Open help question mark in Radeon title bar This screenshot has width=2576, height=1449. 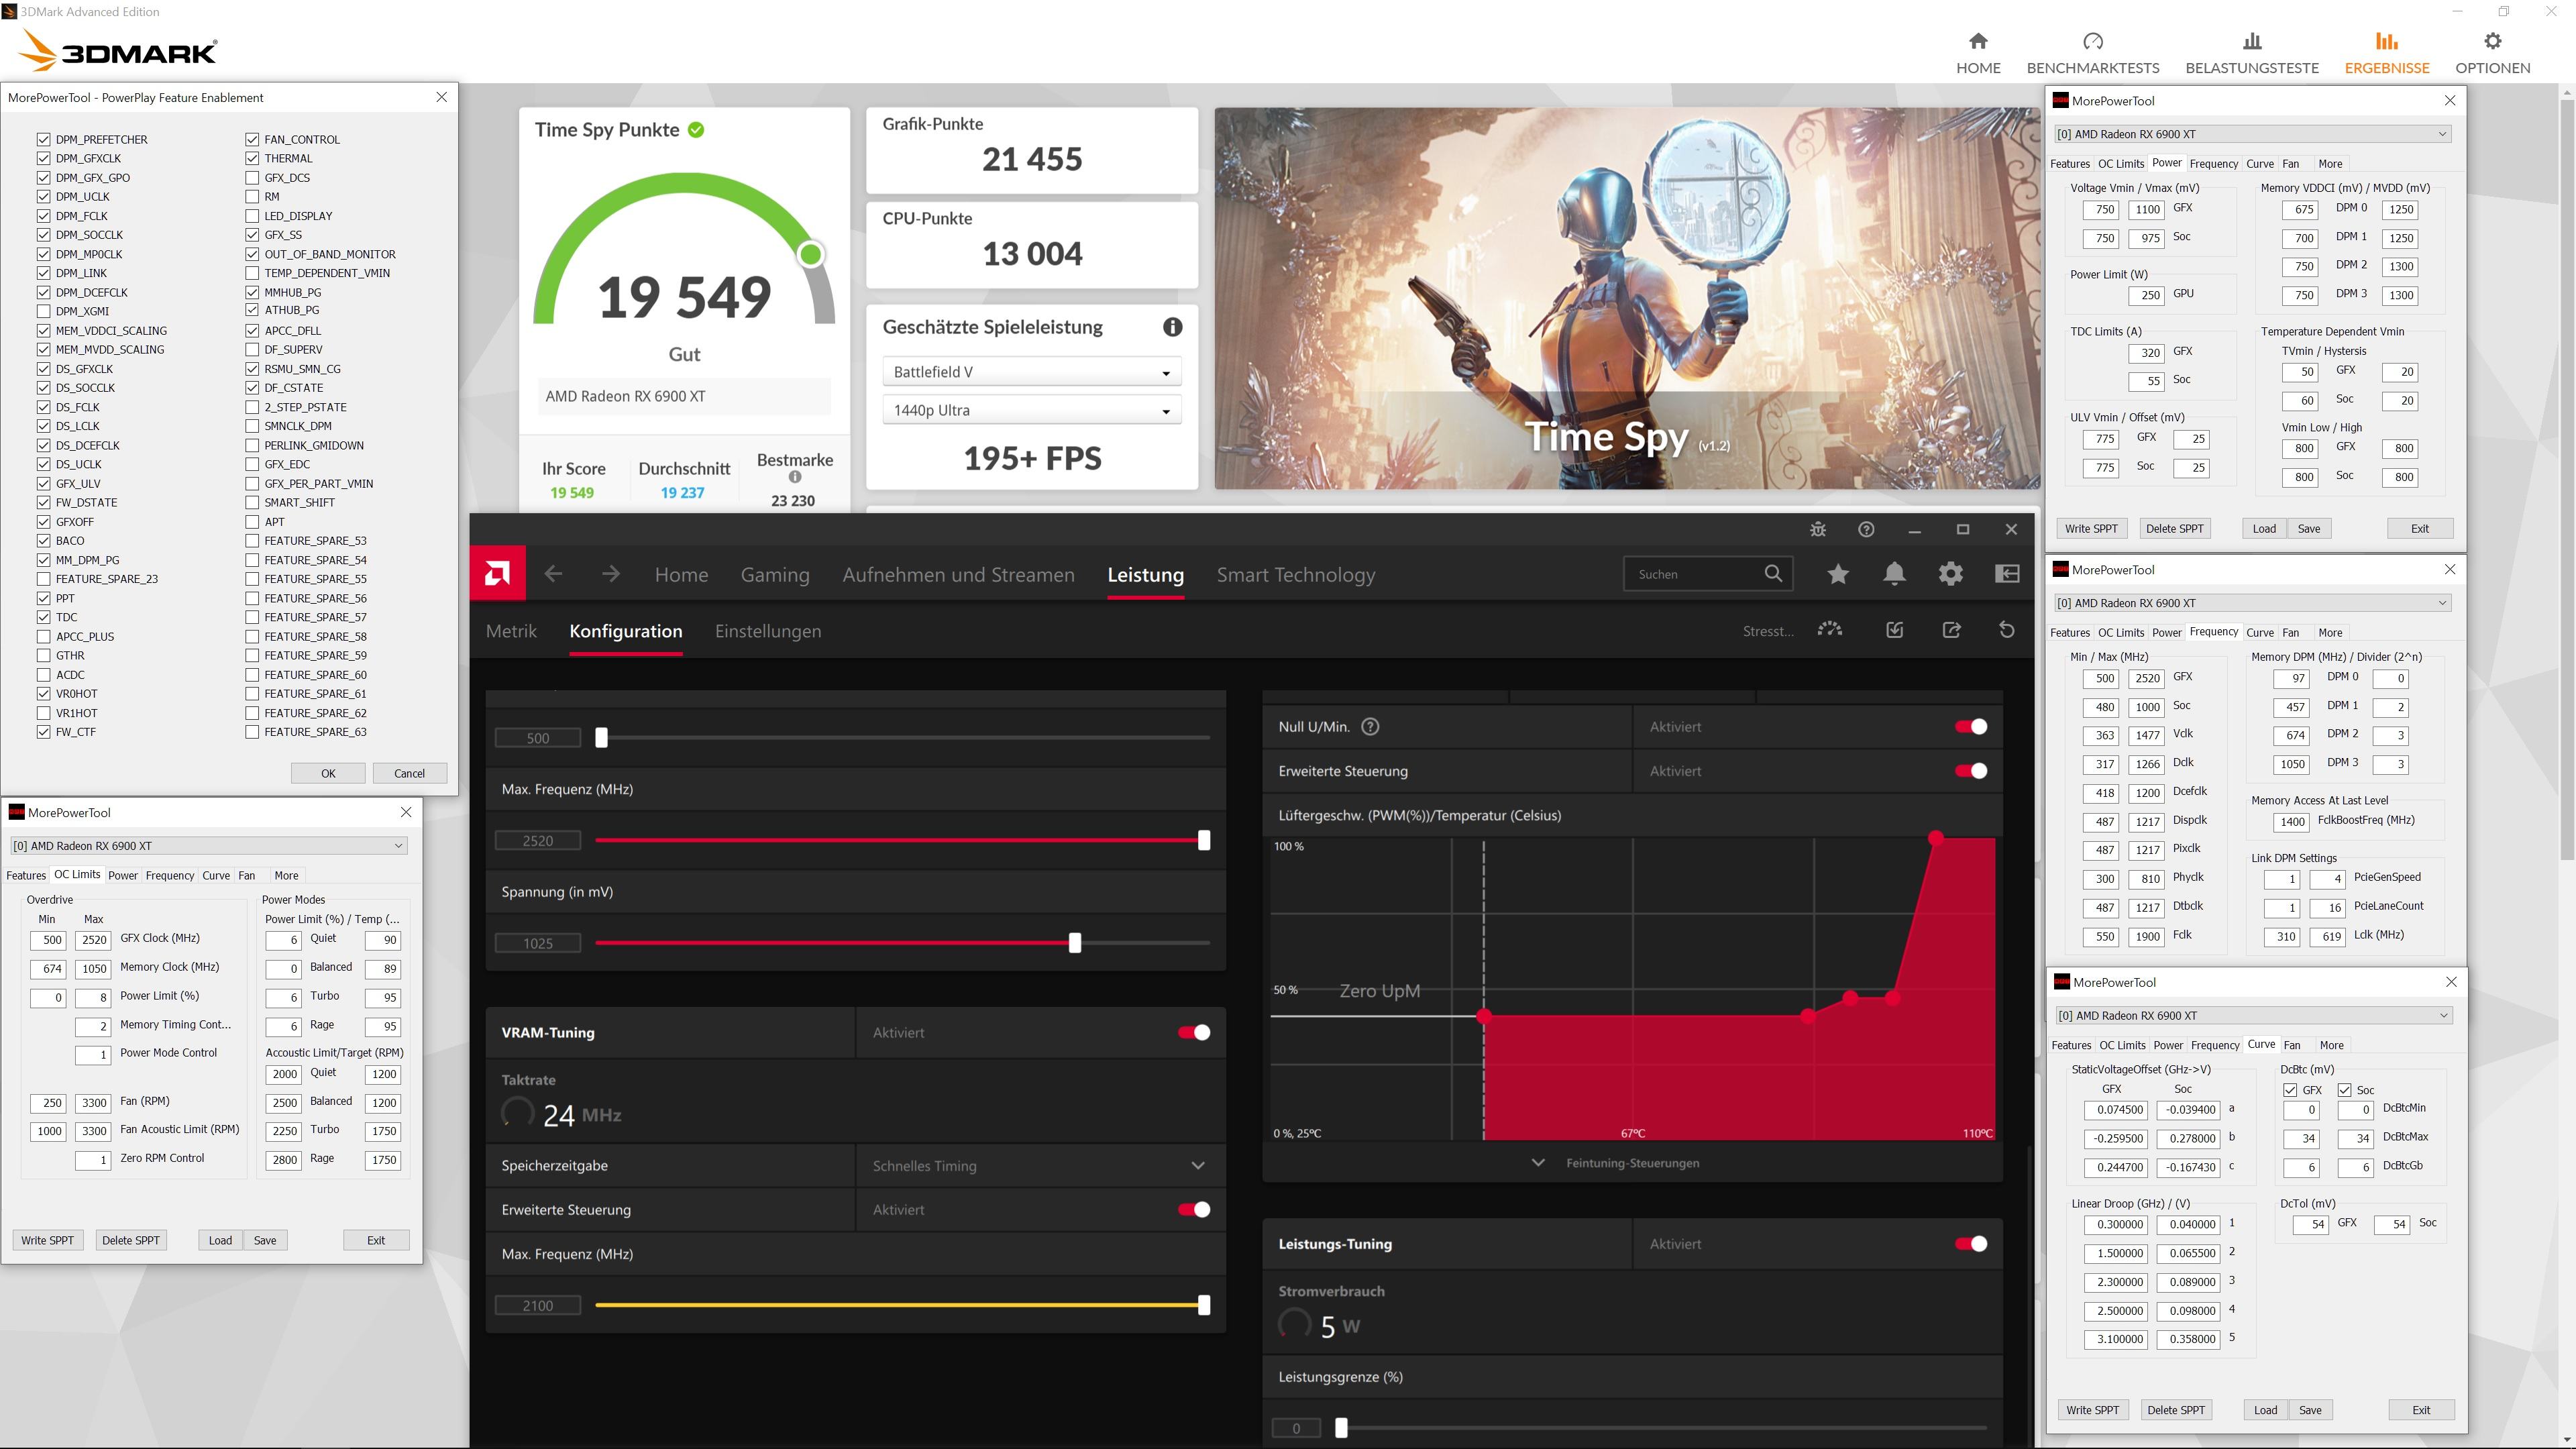coord(1866,529)
